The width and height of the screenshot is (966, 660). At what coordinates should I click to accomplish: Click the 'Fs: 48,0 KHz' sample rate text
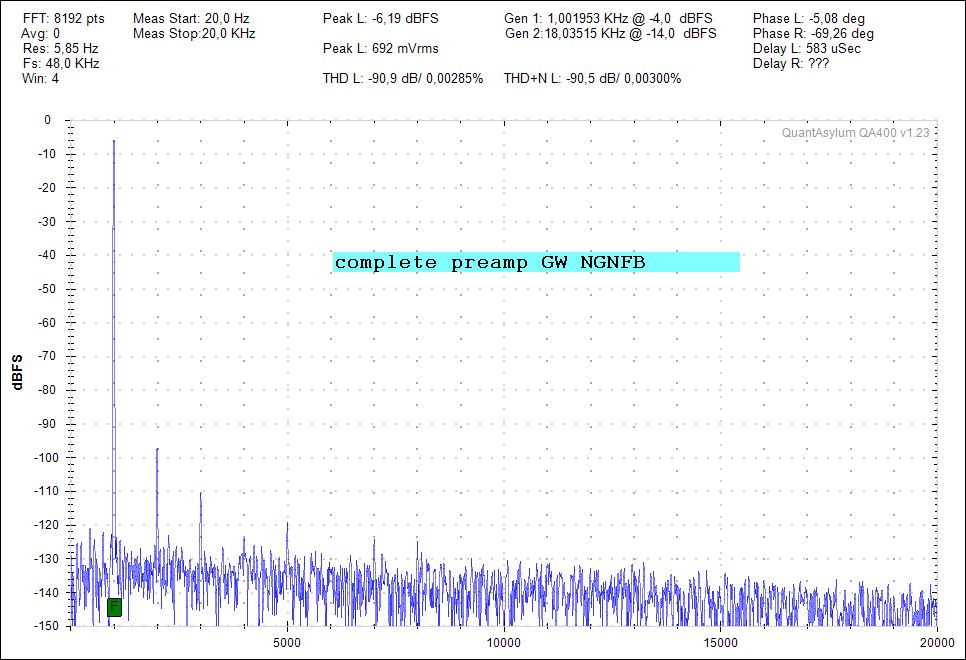[61, 63]
